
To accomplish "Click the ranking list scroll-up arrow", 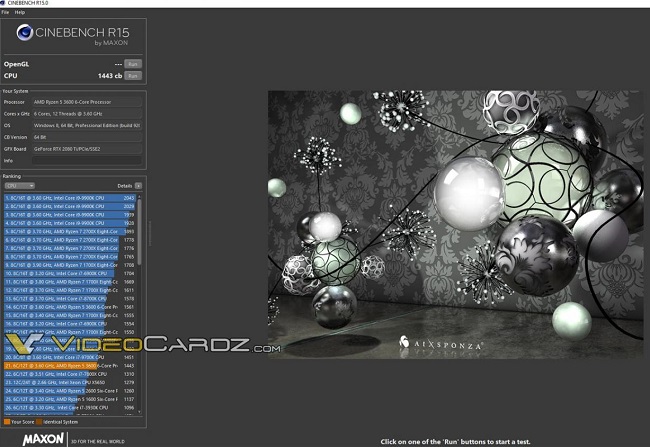I will 139,196.
